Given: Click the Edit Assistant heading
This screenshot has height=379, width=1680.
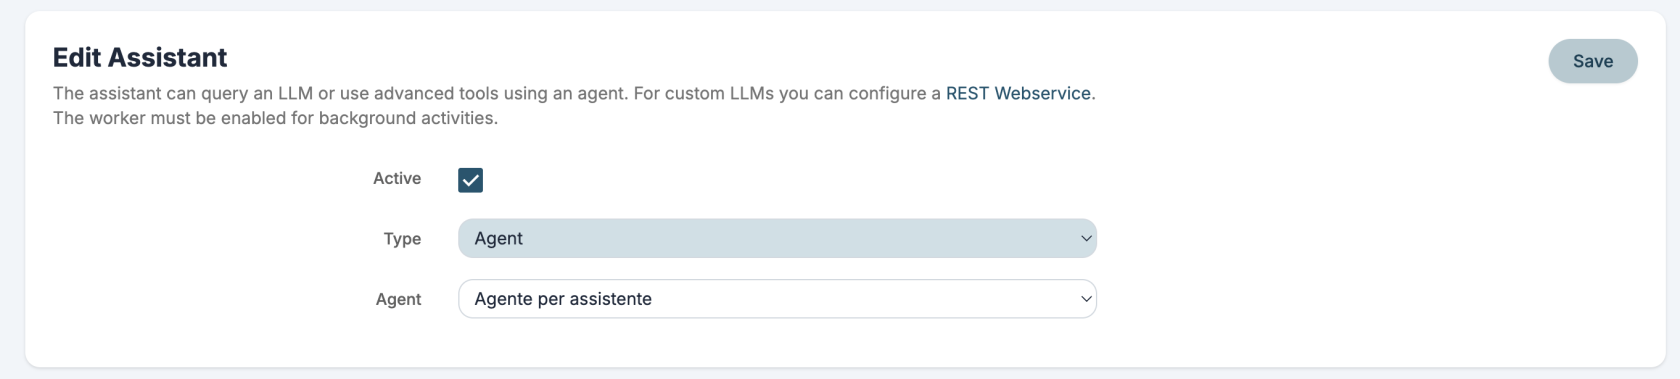Looking at the screenshot, I should pos(140,57).
